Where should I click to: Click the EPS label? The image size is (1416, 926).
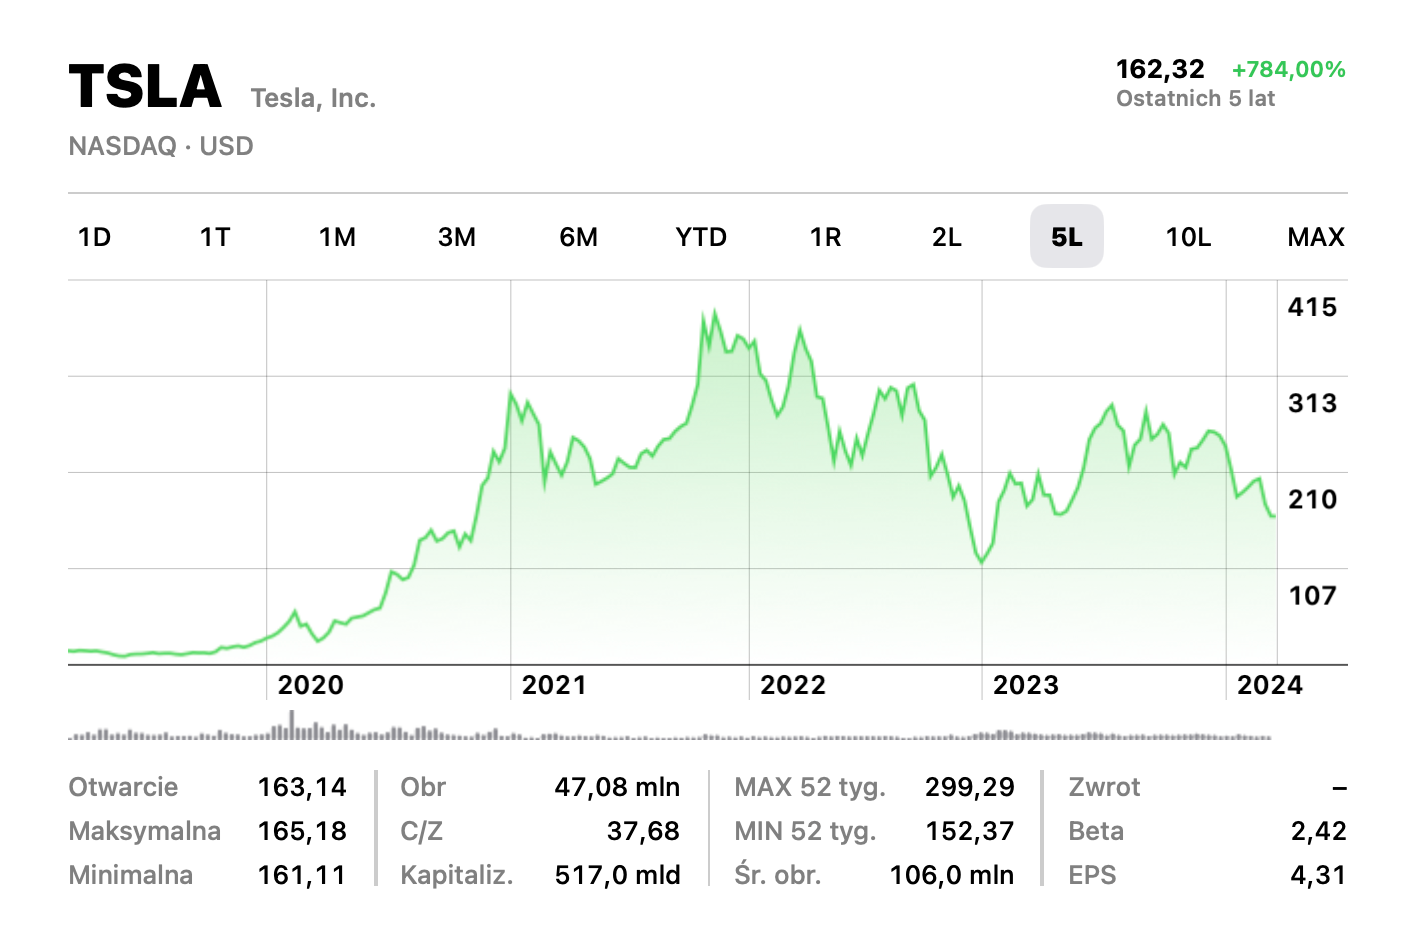tap(1092, 875)
